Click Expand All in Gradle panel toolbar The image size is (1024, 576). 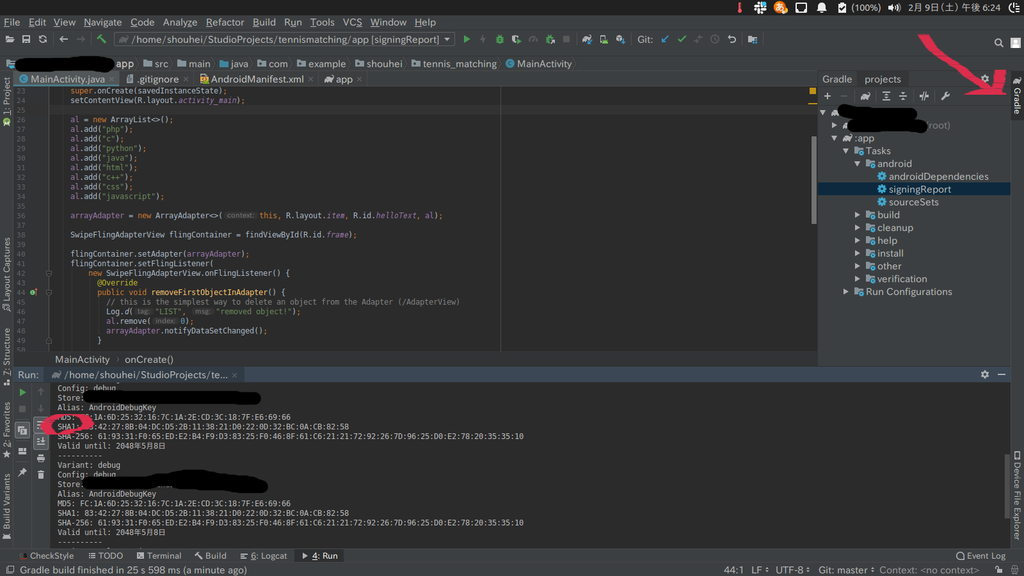coord(886,96)
